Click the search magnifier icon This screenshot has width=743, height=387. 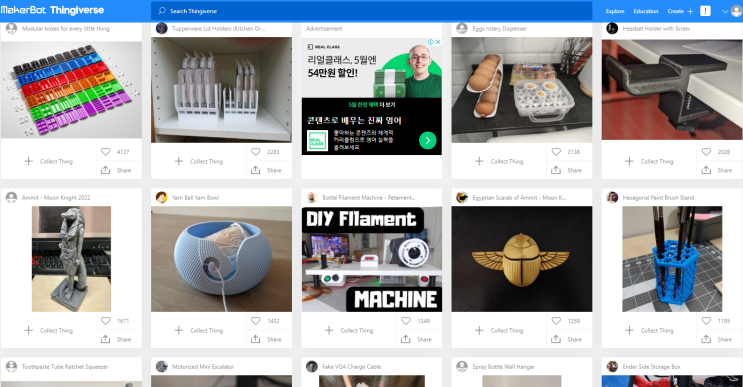point(162,10)
